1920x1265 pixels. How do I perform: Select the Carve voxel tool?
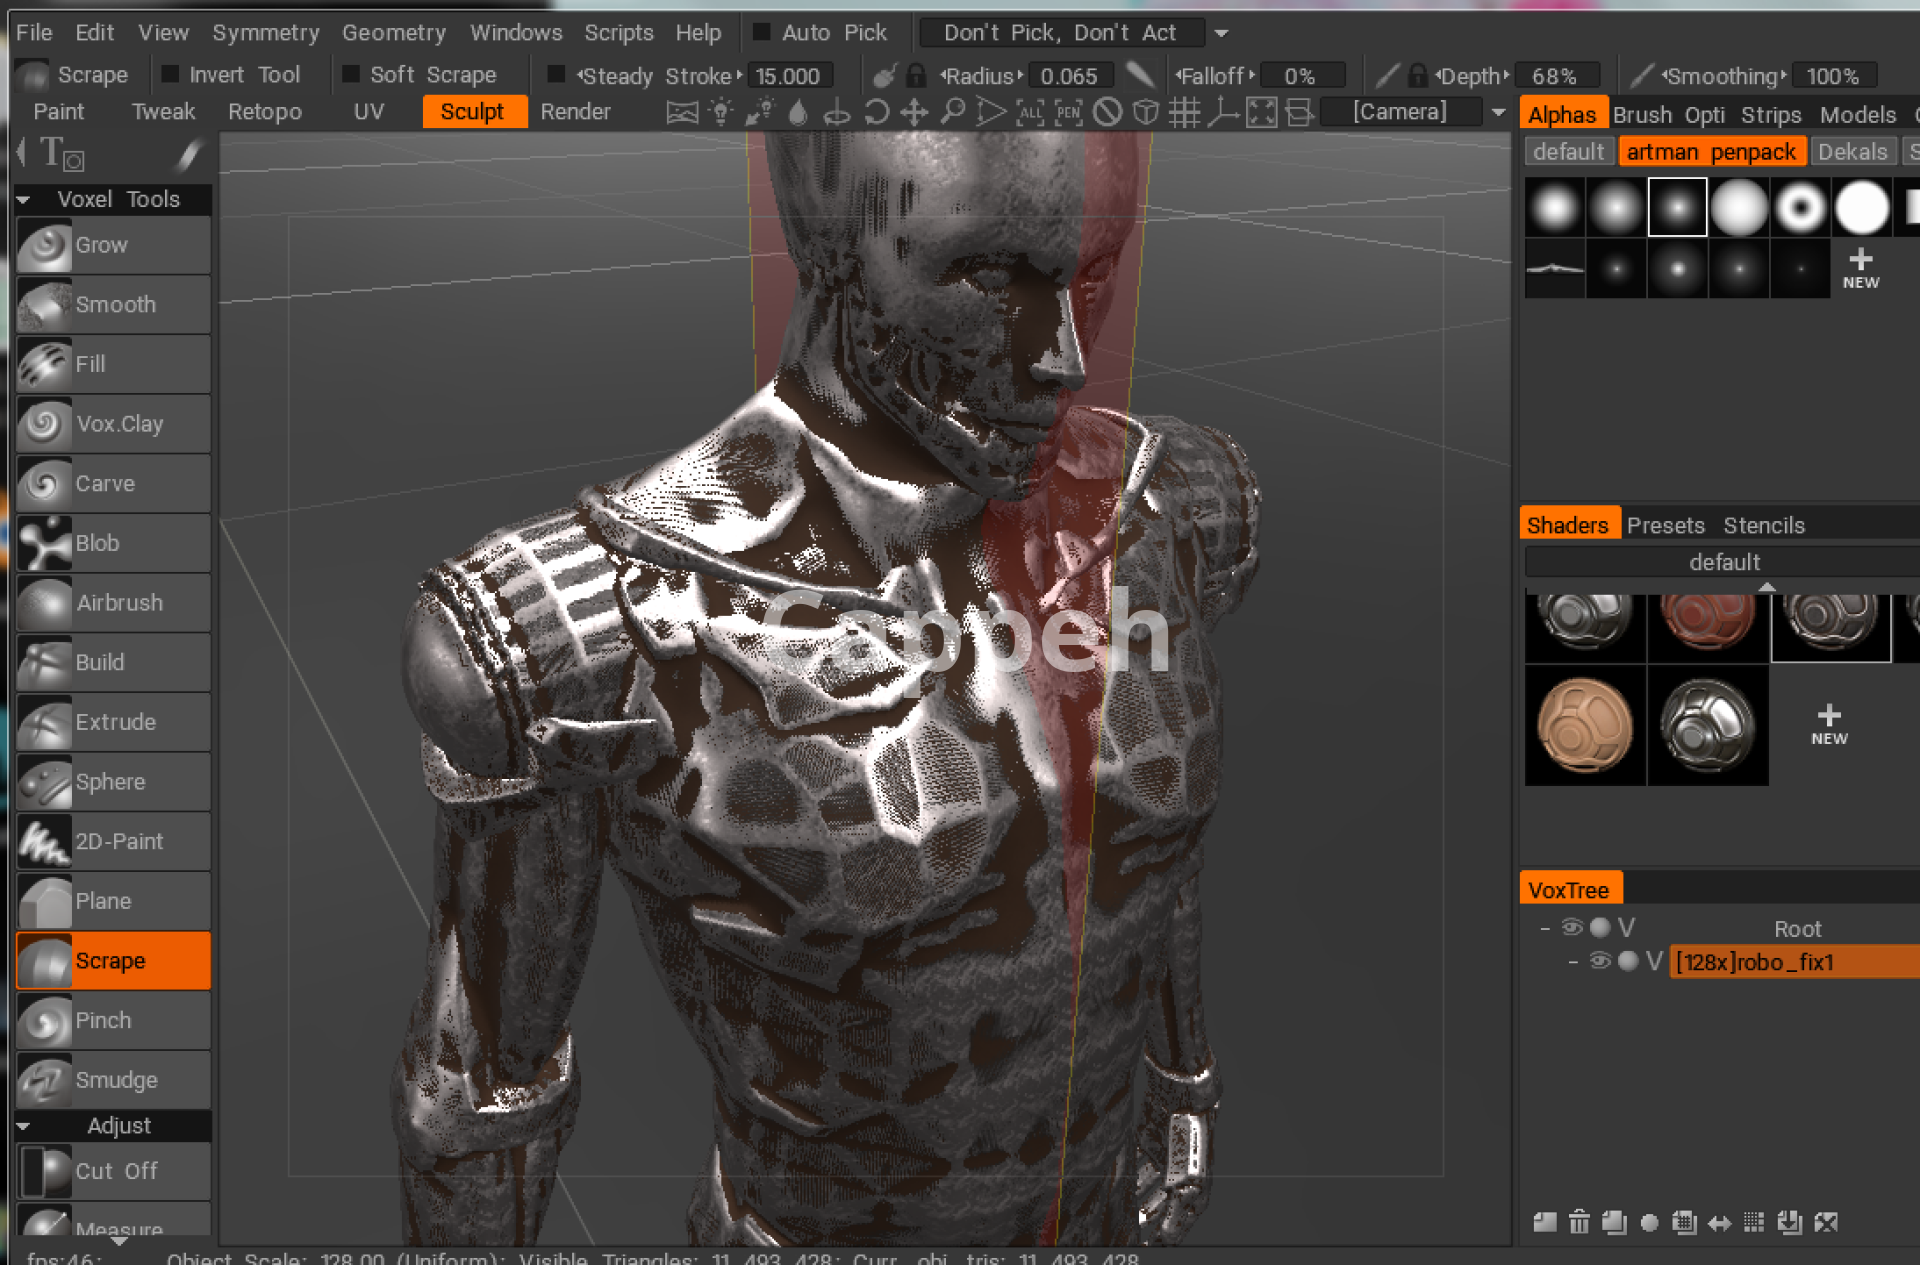coord(113,484)
